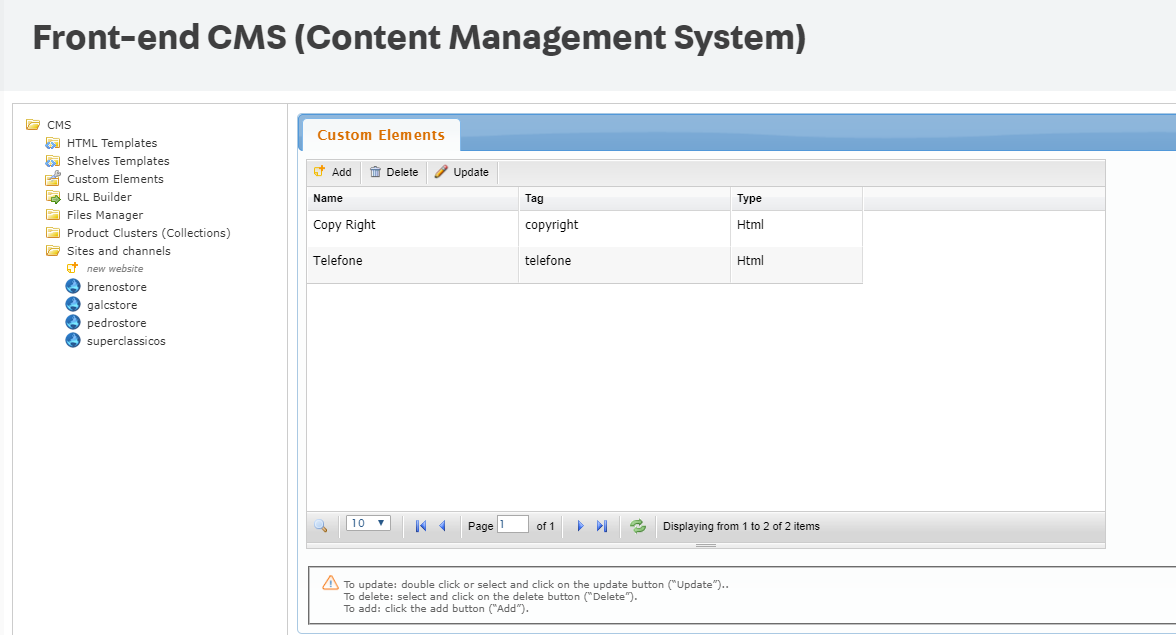Collapse the Sites and channels folder
The height and width of the screenshot is (635, 1176).
pyautogui.click(x=52, y=251)
